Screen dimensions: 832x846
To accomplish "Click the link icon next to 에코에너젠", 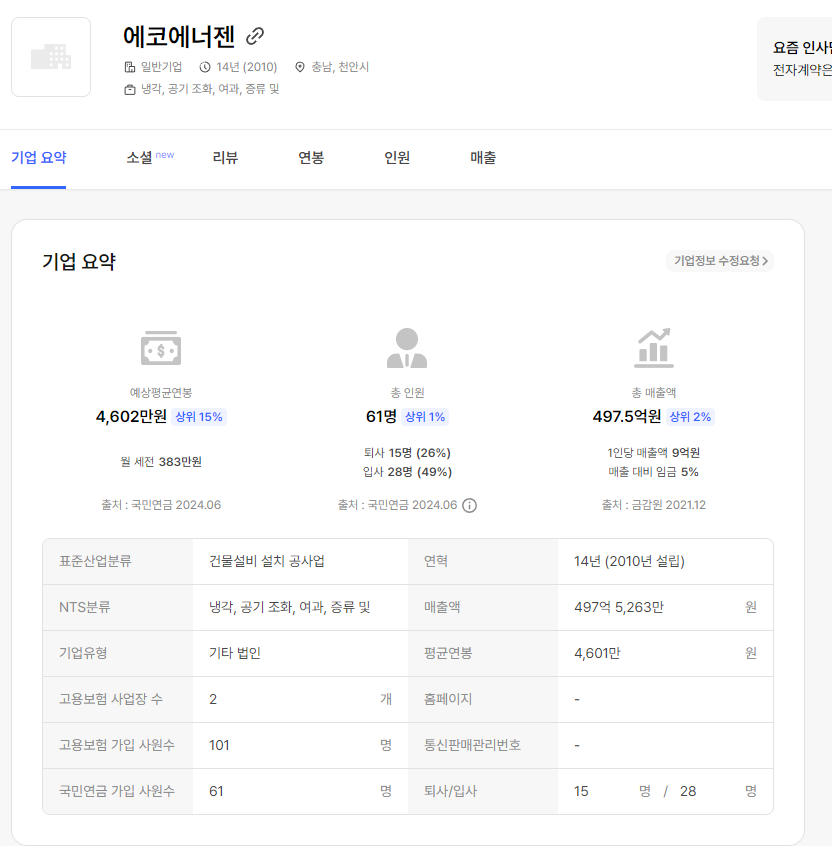I will pos(255,36).
